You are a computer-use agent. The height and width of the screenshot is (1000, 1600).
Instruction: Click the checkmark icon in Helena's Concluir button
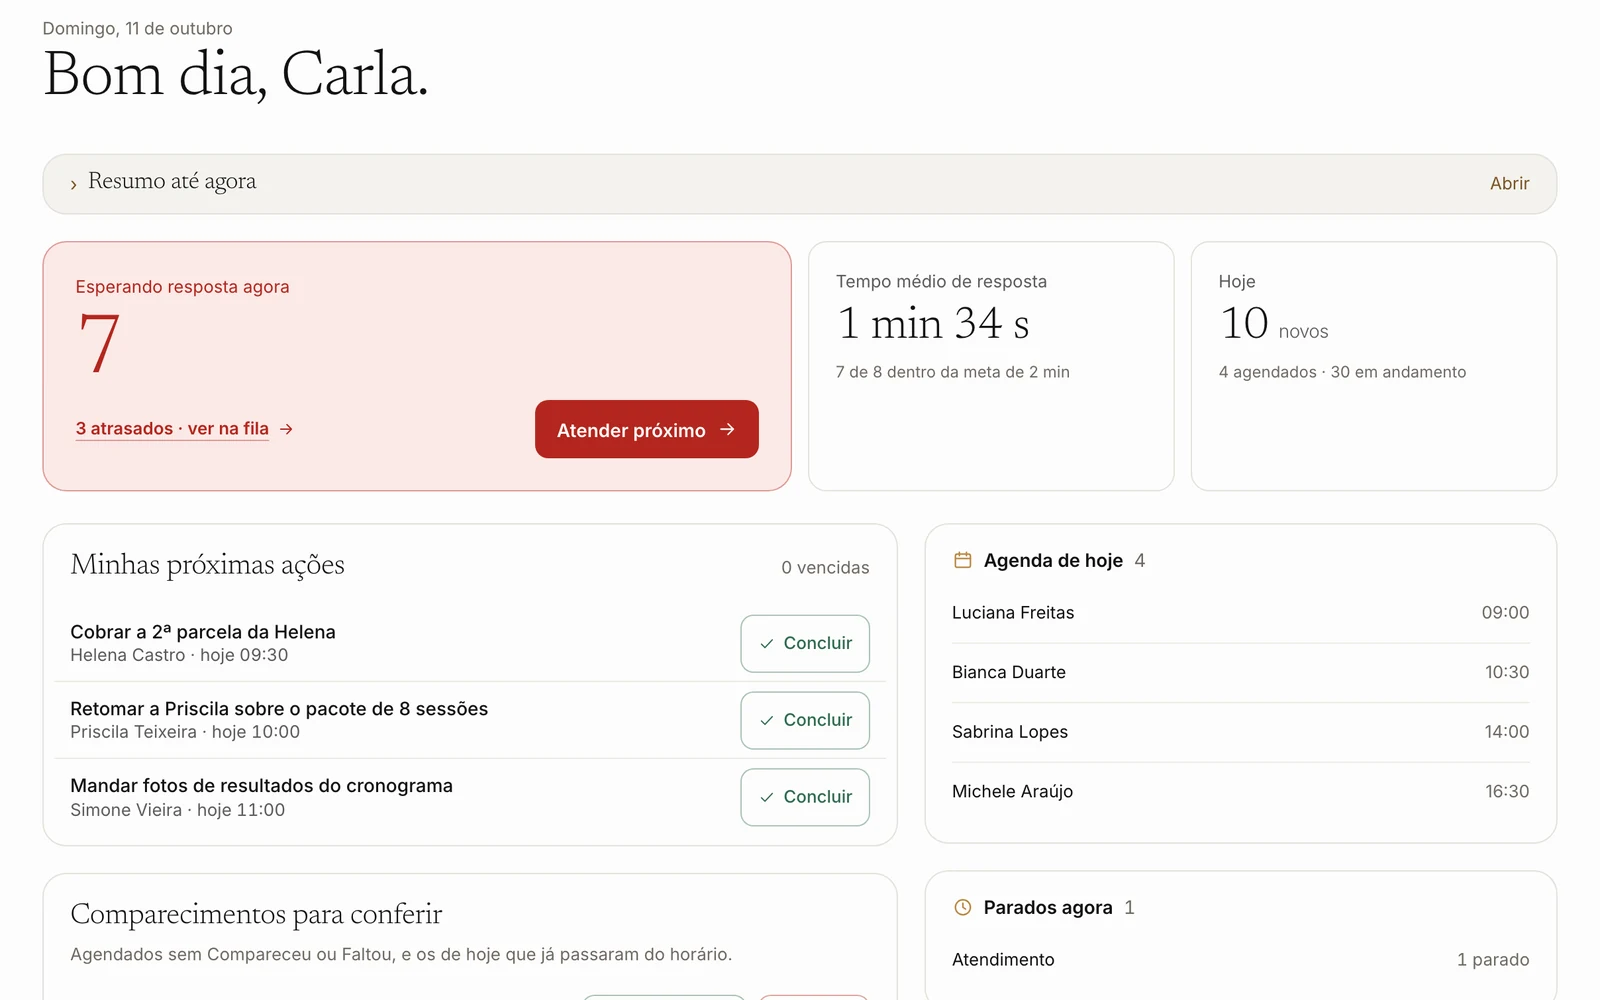pos(767,644)
